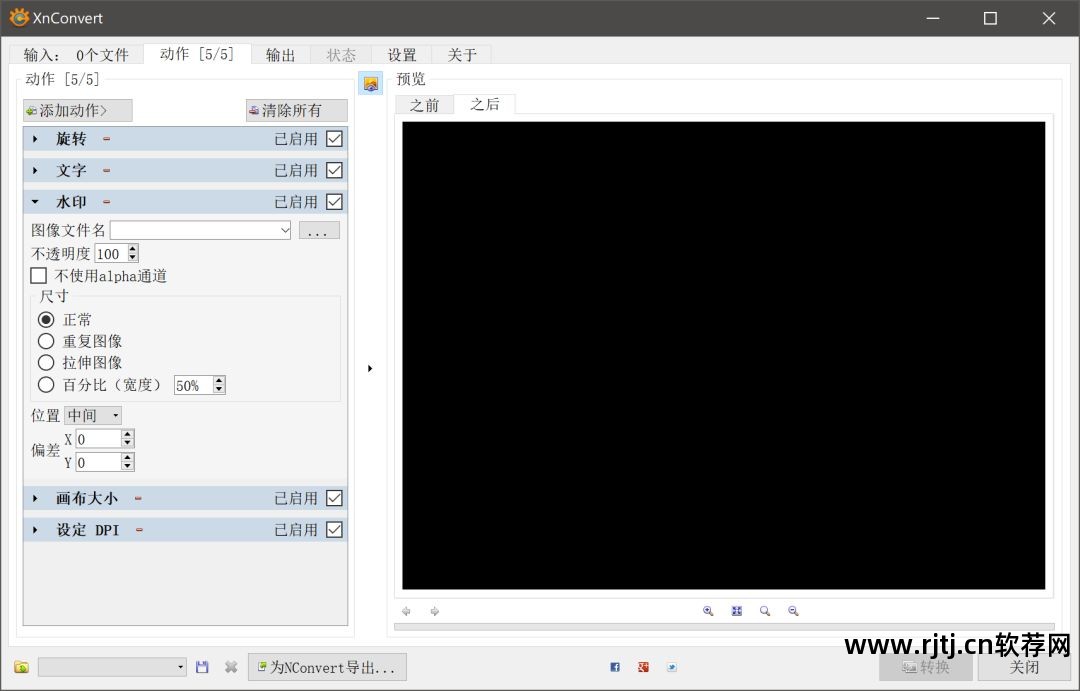Viewport: 1080px width, 691px height.
Task: Open the 位置 dropdown showing 中间
Action: [x=94, y=415]
